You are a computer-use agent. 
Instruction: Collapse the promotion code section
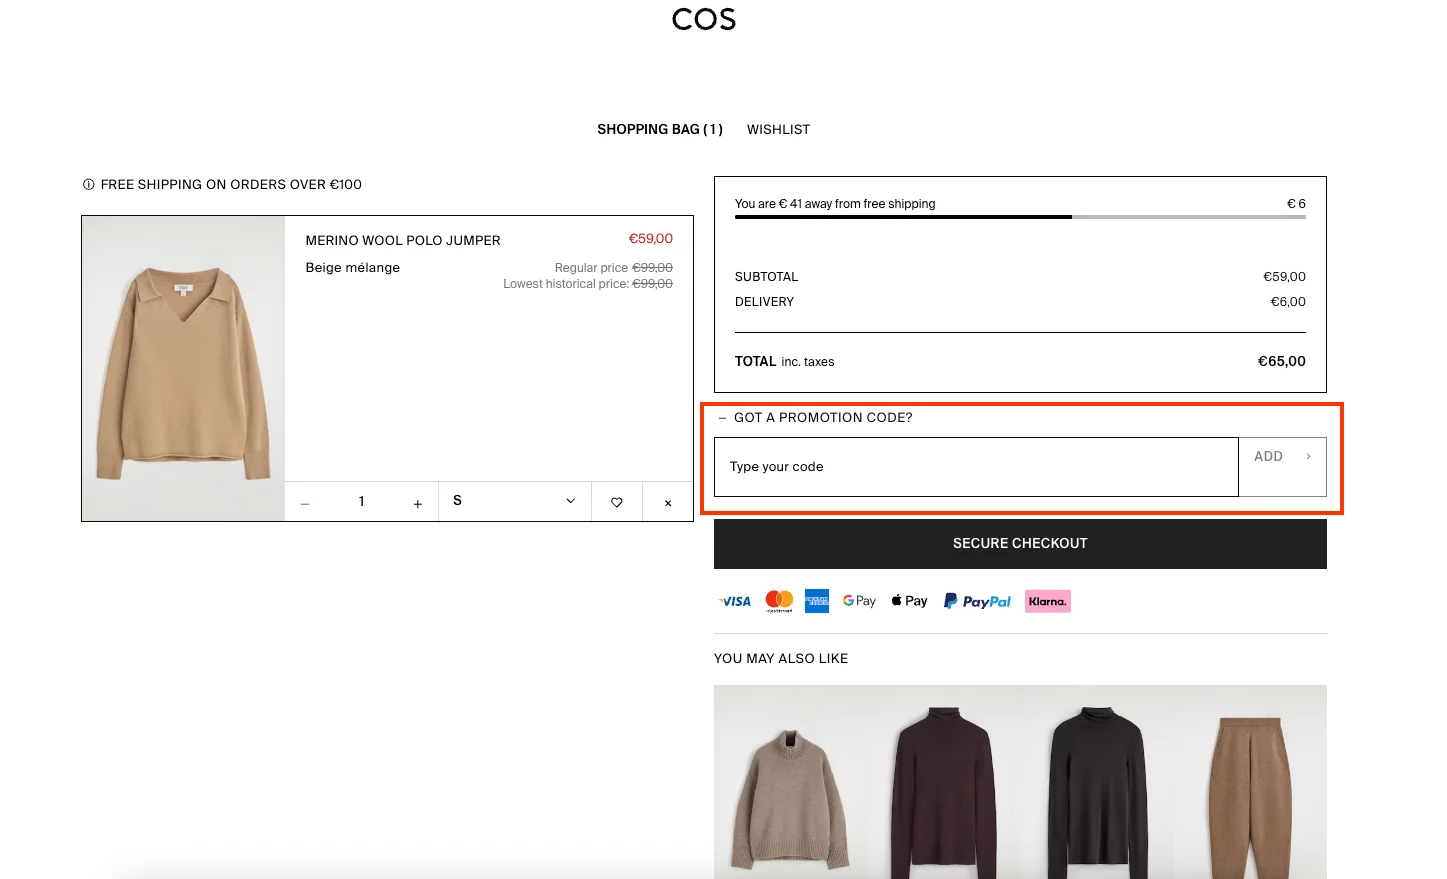click(x=722, y=417)
